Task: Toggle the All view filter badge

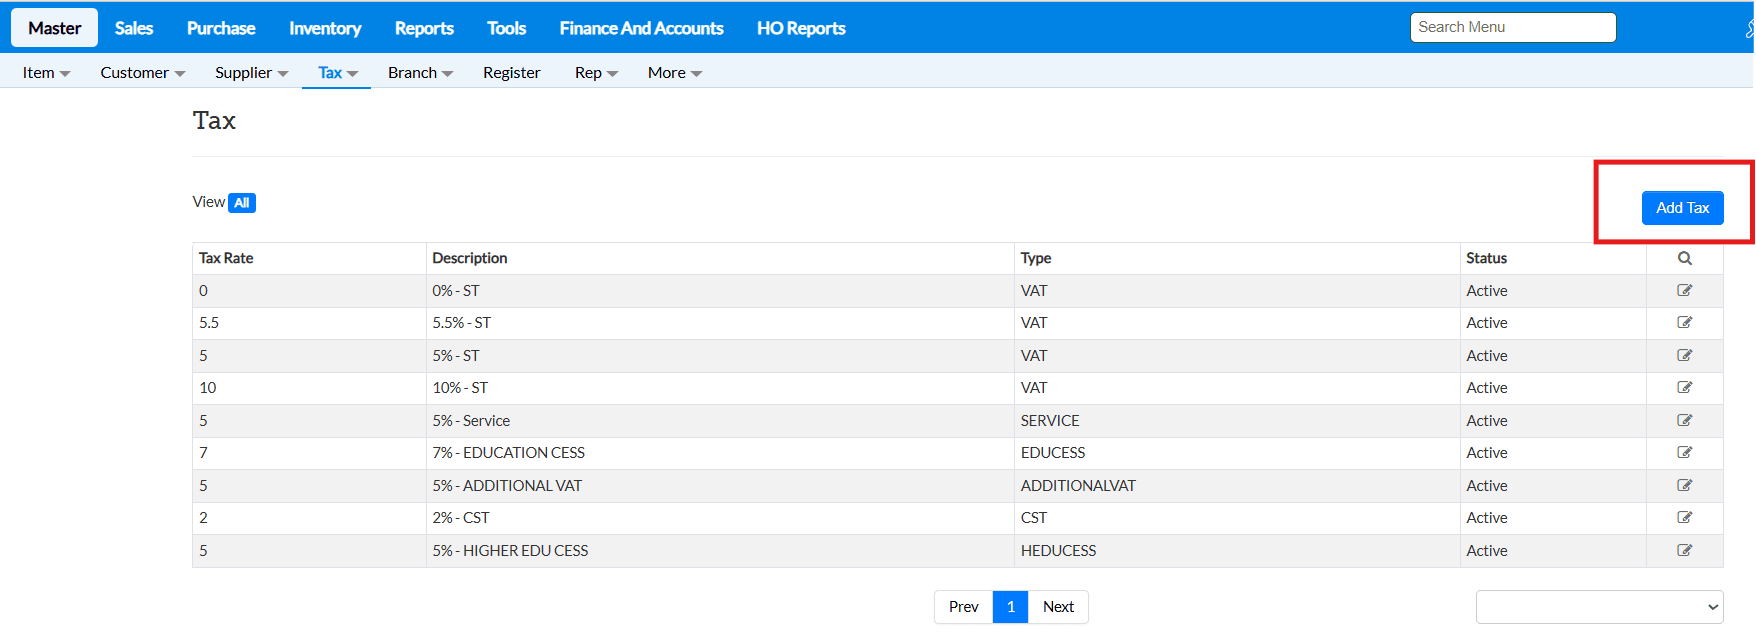Action: coord(242,203)
